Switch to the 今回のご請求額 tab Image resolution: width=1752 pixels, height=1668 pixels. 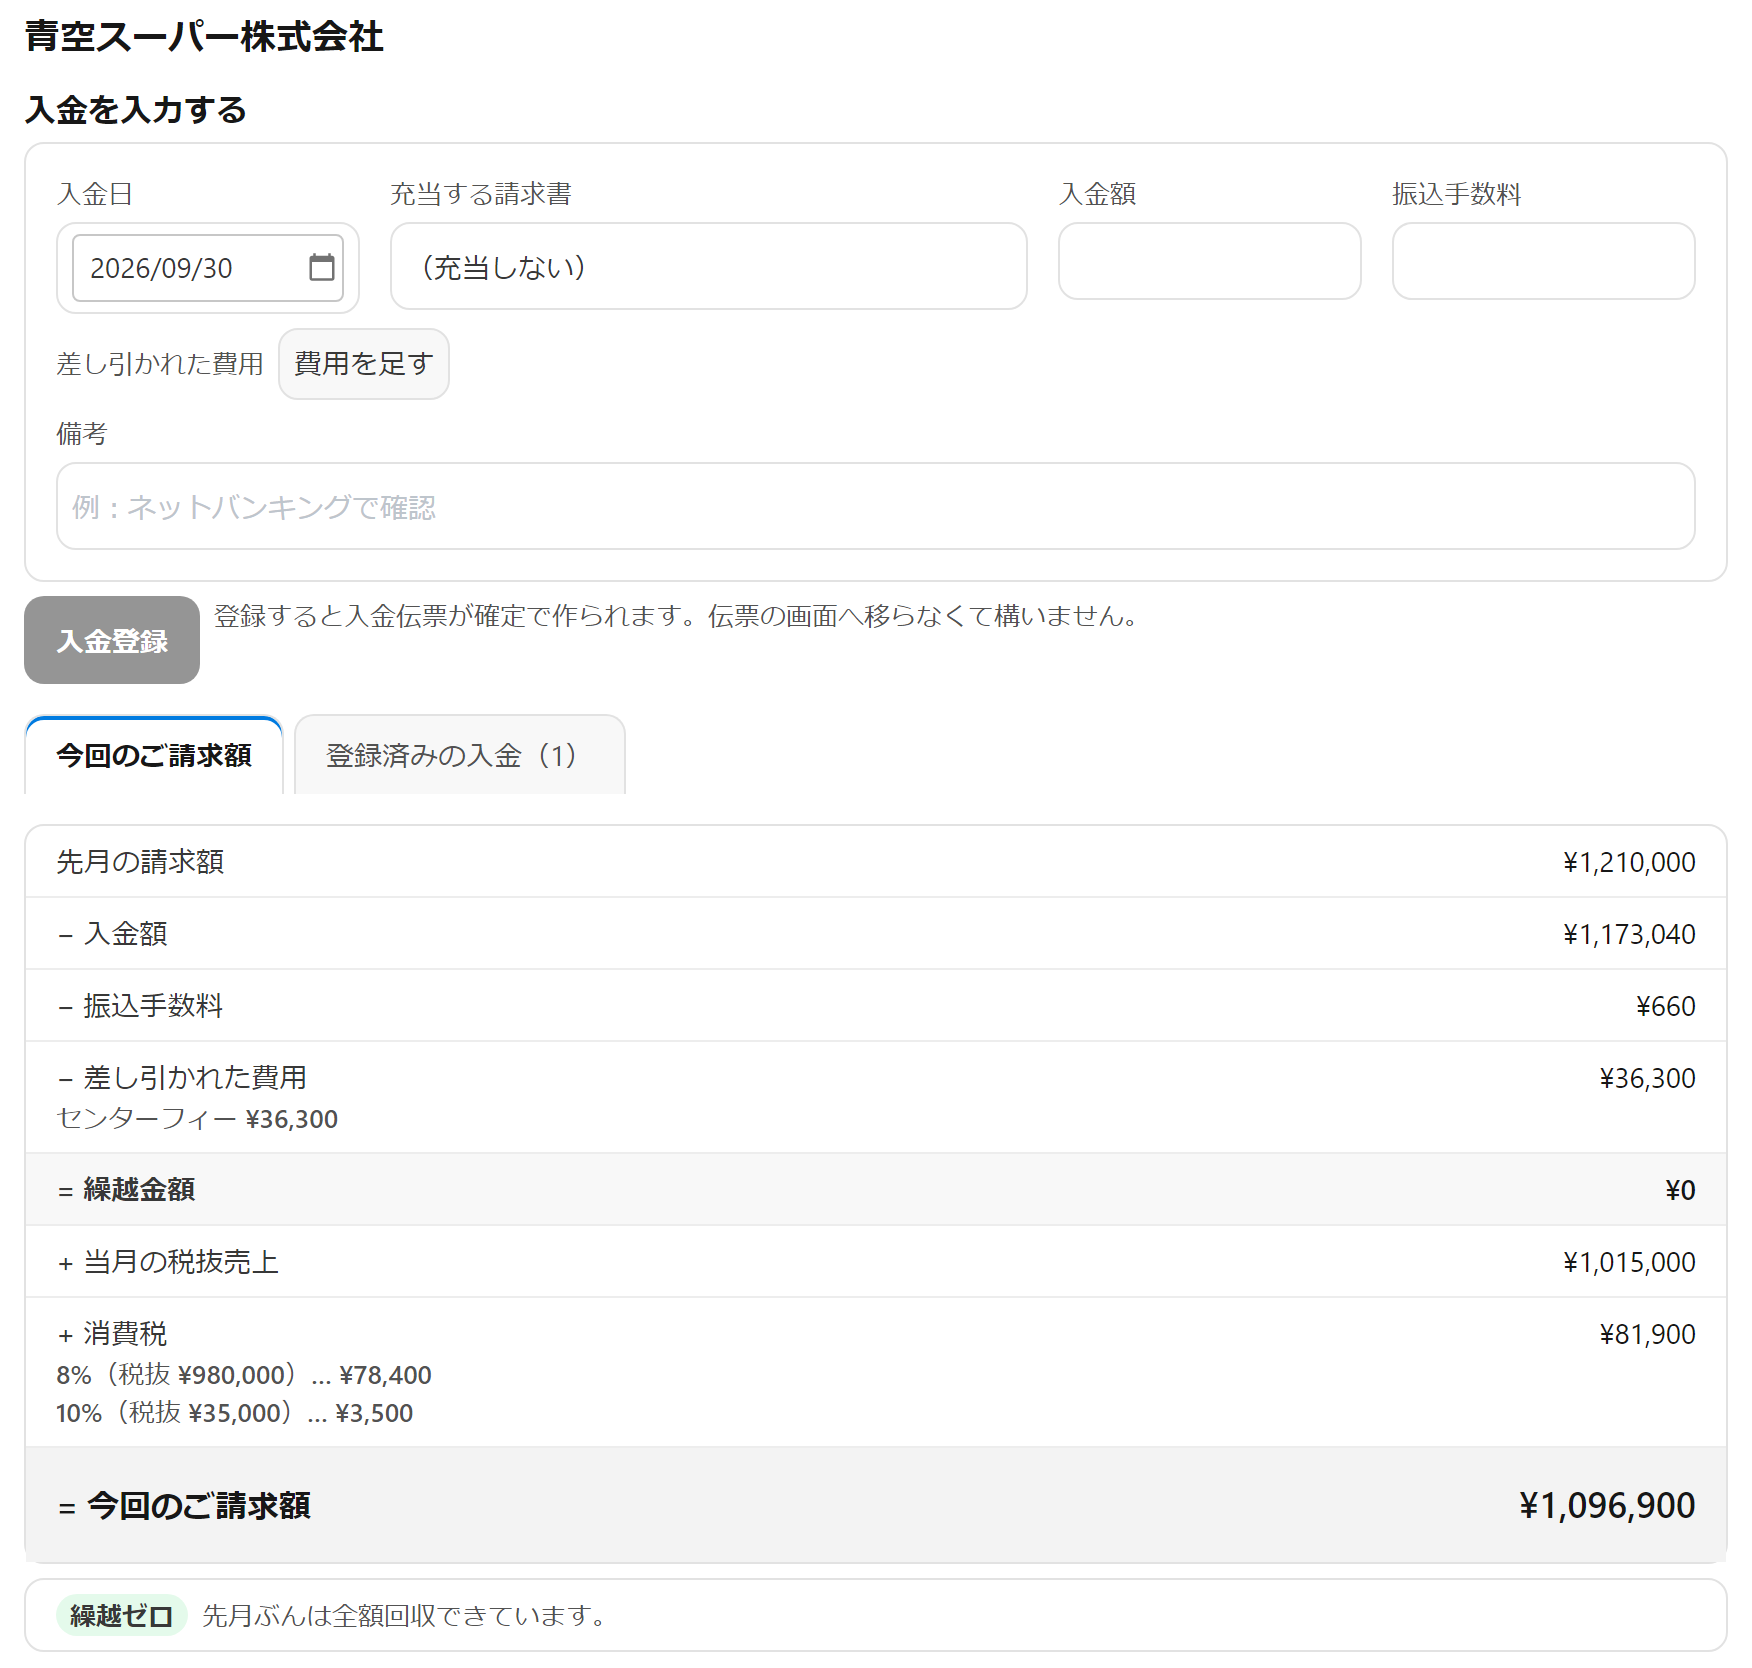[x=154, y=755]
